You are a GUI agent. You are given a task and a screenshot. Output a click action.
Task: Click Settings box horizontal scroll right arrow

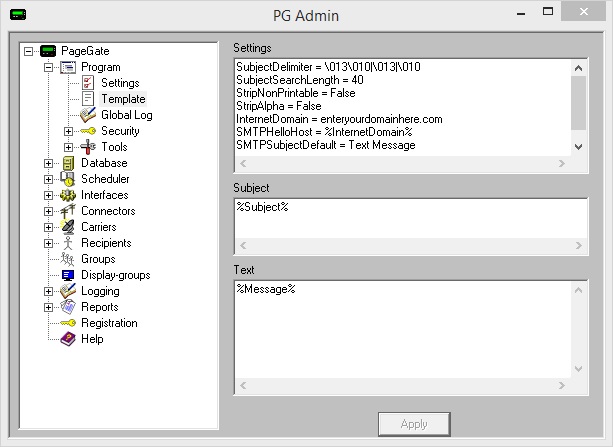pos(562,163)
